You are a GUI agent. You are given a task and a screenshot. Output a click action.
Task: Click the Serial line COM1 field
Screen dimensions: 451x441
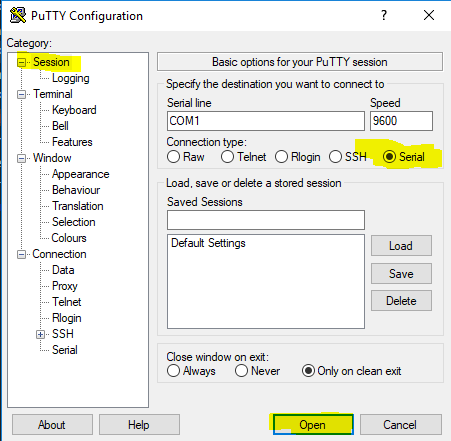point(266,121)
